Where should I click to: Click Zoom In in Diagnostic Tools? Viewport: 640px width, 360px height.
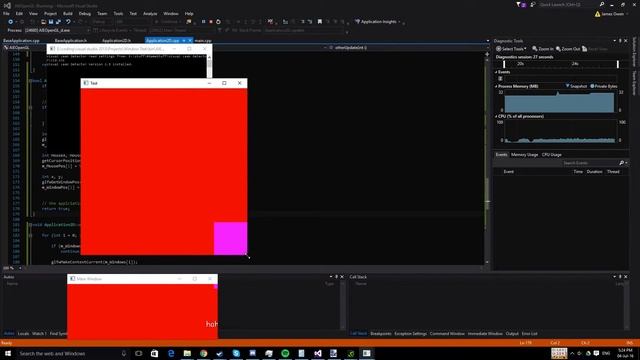tap(542, 49)
